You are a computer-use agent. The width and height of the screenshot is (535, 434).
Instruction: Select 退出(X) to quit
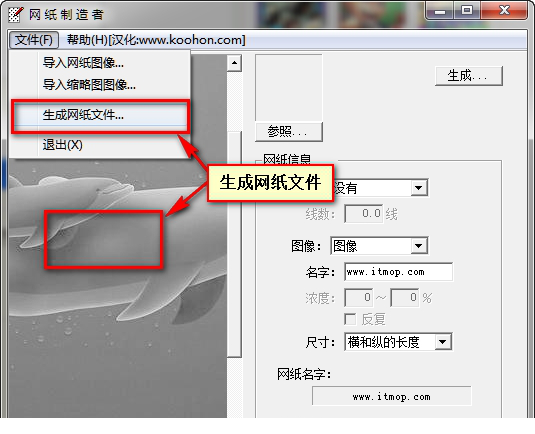coord(62,145)
